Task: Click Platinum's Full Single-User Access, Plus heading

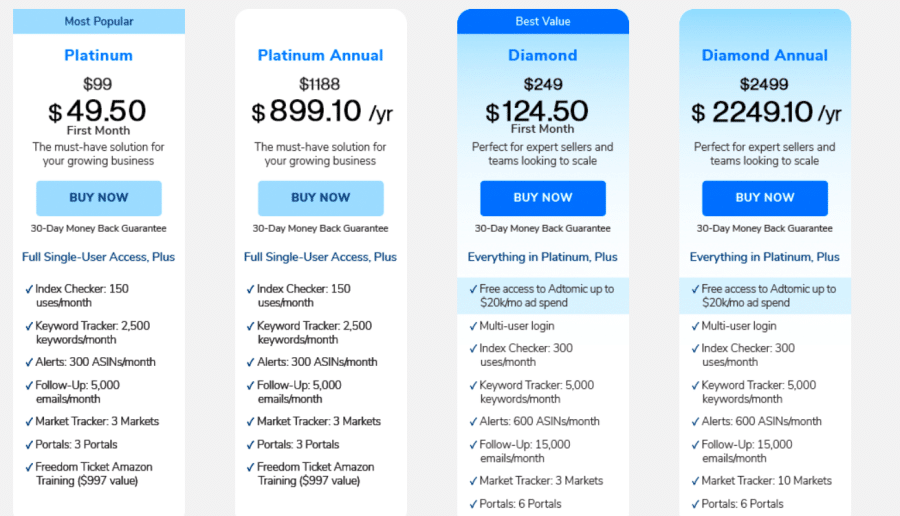Action: [x=98, y=257]
